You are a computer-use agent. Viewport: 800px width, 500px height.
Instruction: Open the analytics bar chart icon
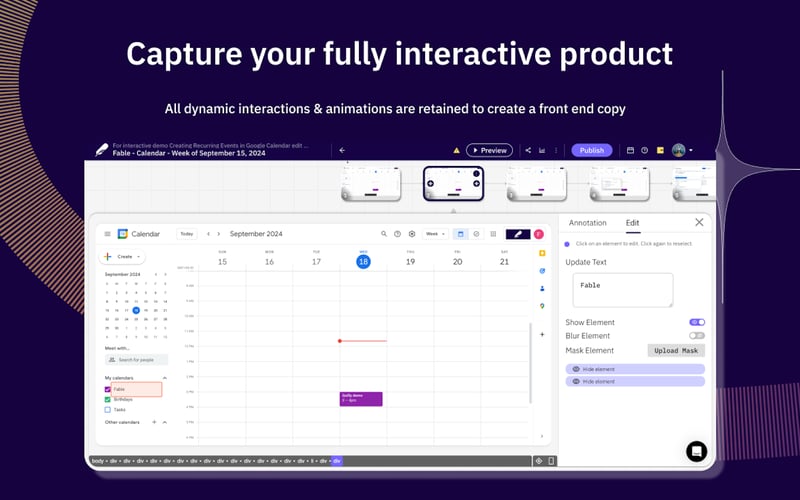pos(542,151)
